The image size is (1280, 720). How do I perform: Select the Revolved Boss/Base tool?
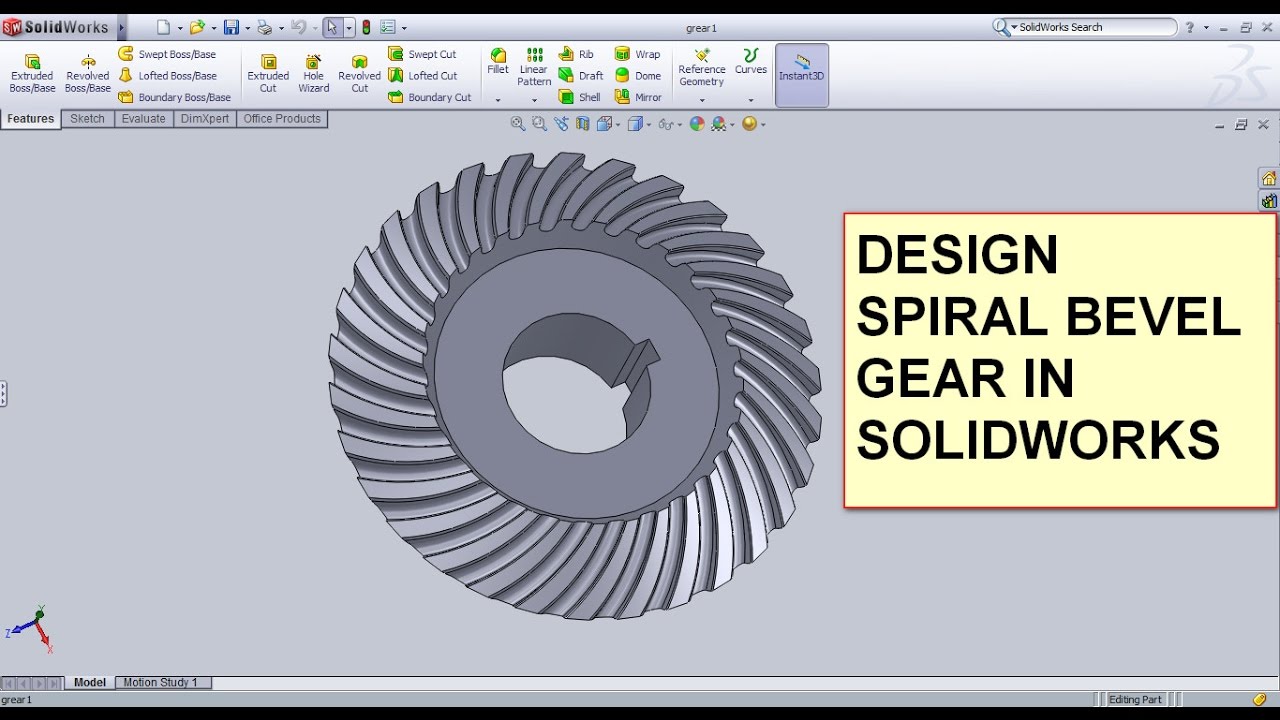(x=88, y=74)
